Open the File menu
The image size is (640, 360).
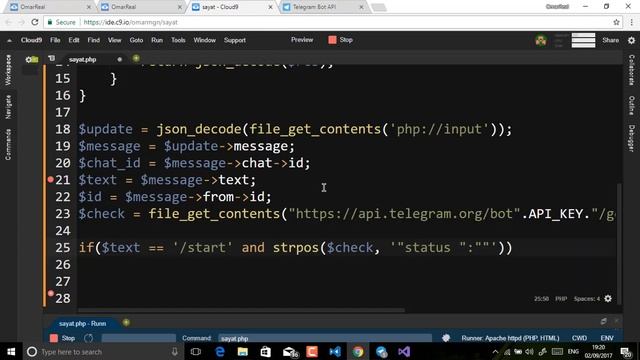click(x=55, y=40)
